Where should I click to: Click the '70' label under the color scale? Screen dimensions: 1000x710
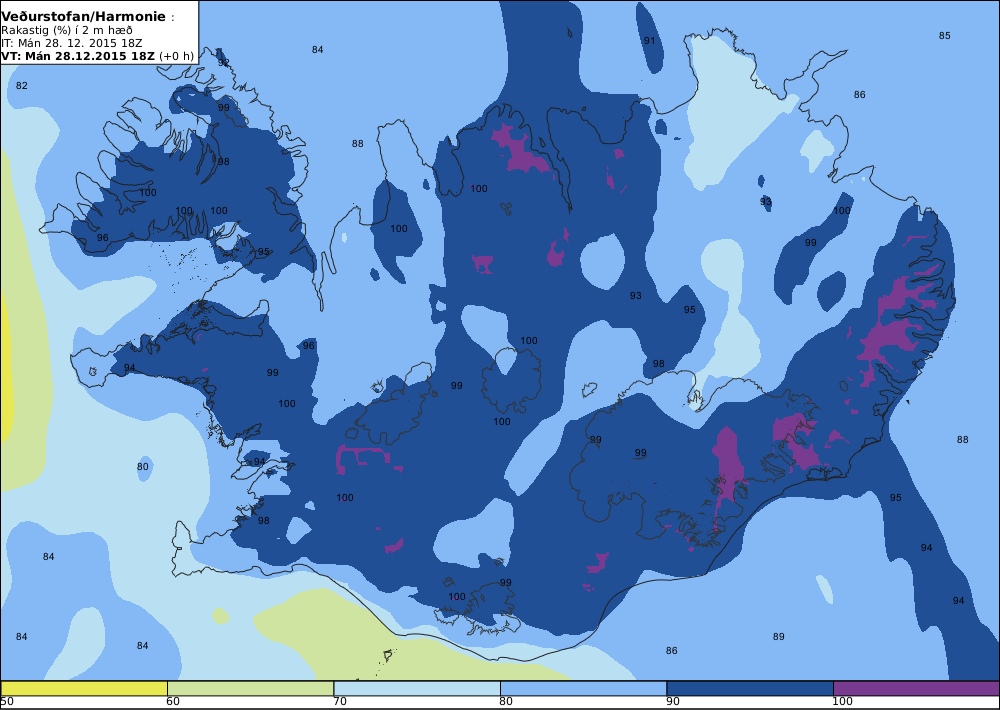[x=340, y=702]
